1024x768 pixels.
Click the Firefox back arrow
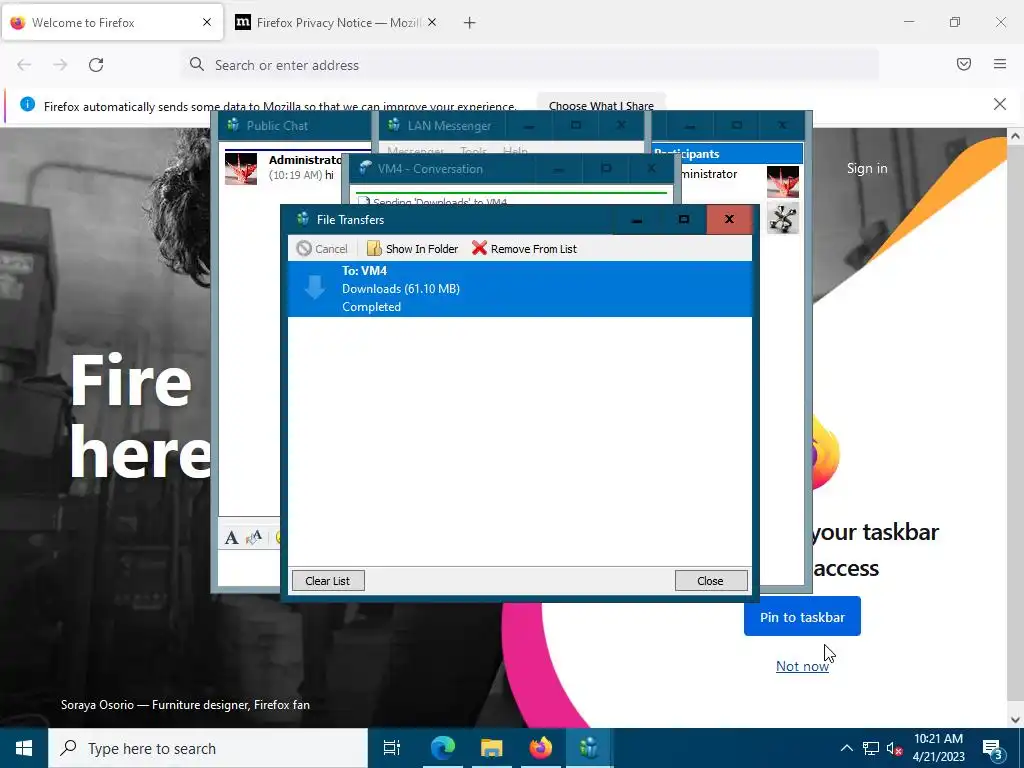click(x=24, y=65)
